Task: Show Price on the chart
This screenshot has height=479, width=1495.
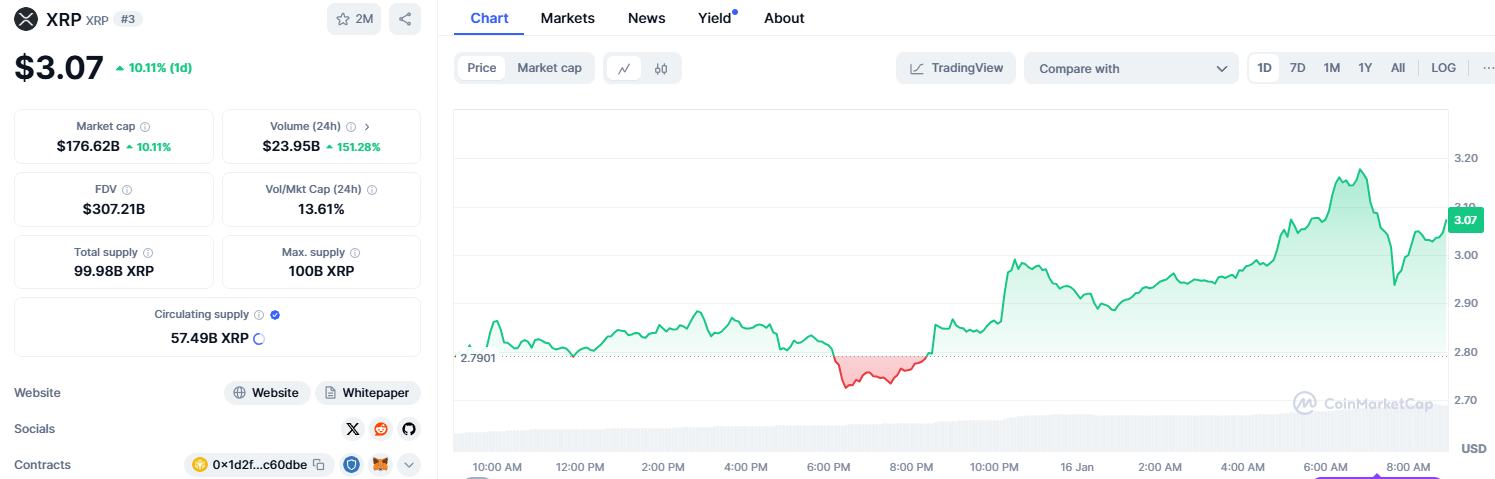Action: pyautogui.click(x=481, y=68)
